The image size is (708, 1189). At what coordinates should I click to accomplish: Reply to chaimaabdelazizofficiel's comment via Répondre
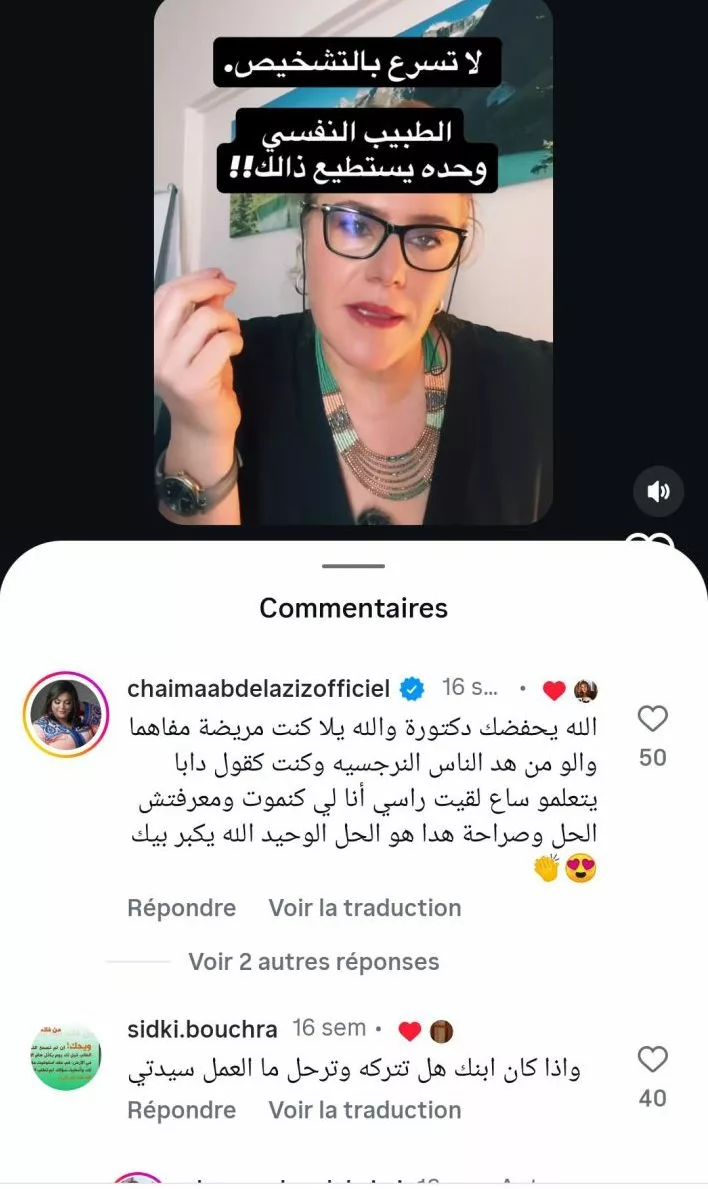181,908
